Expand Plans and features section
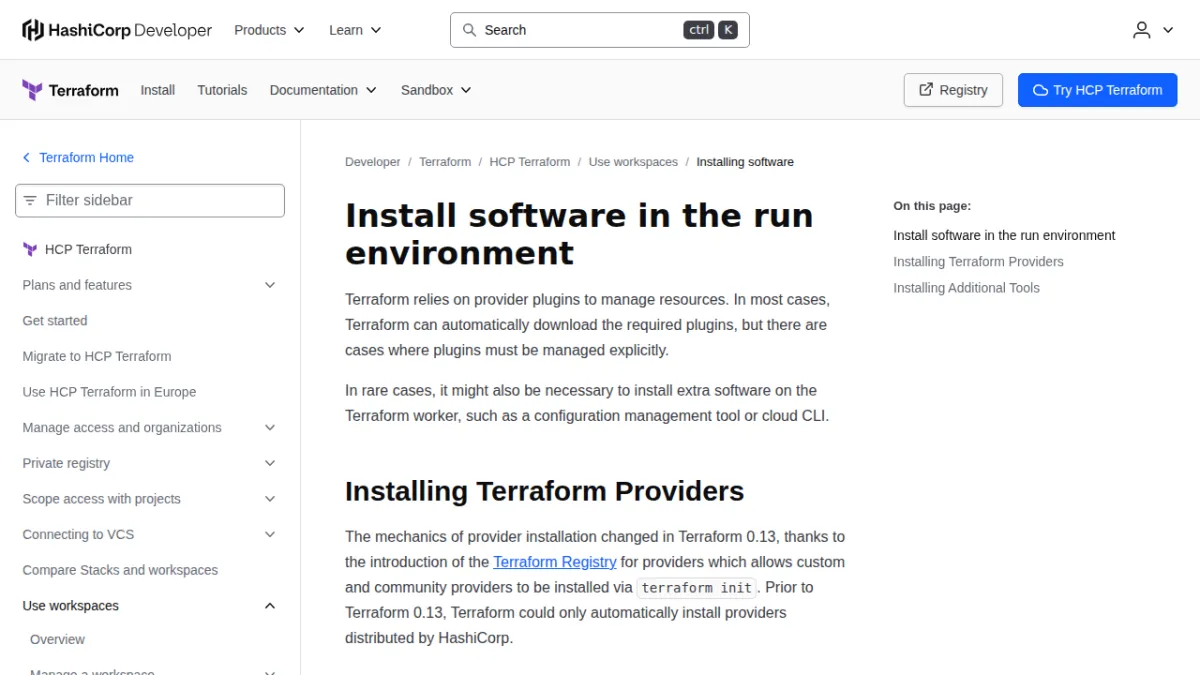 [270, 285]
